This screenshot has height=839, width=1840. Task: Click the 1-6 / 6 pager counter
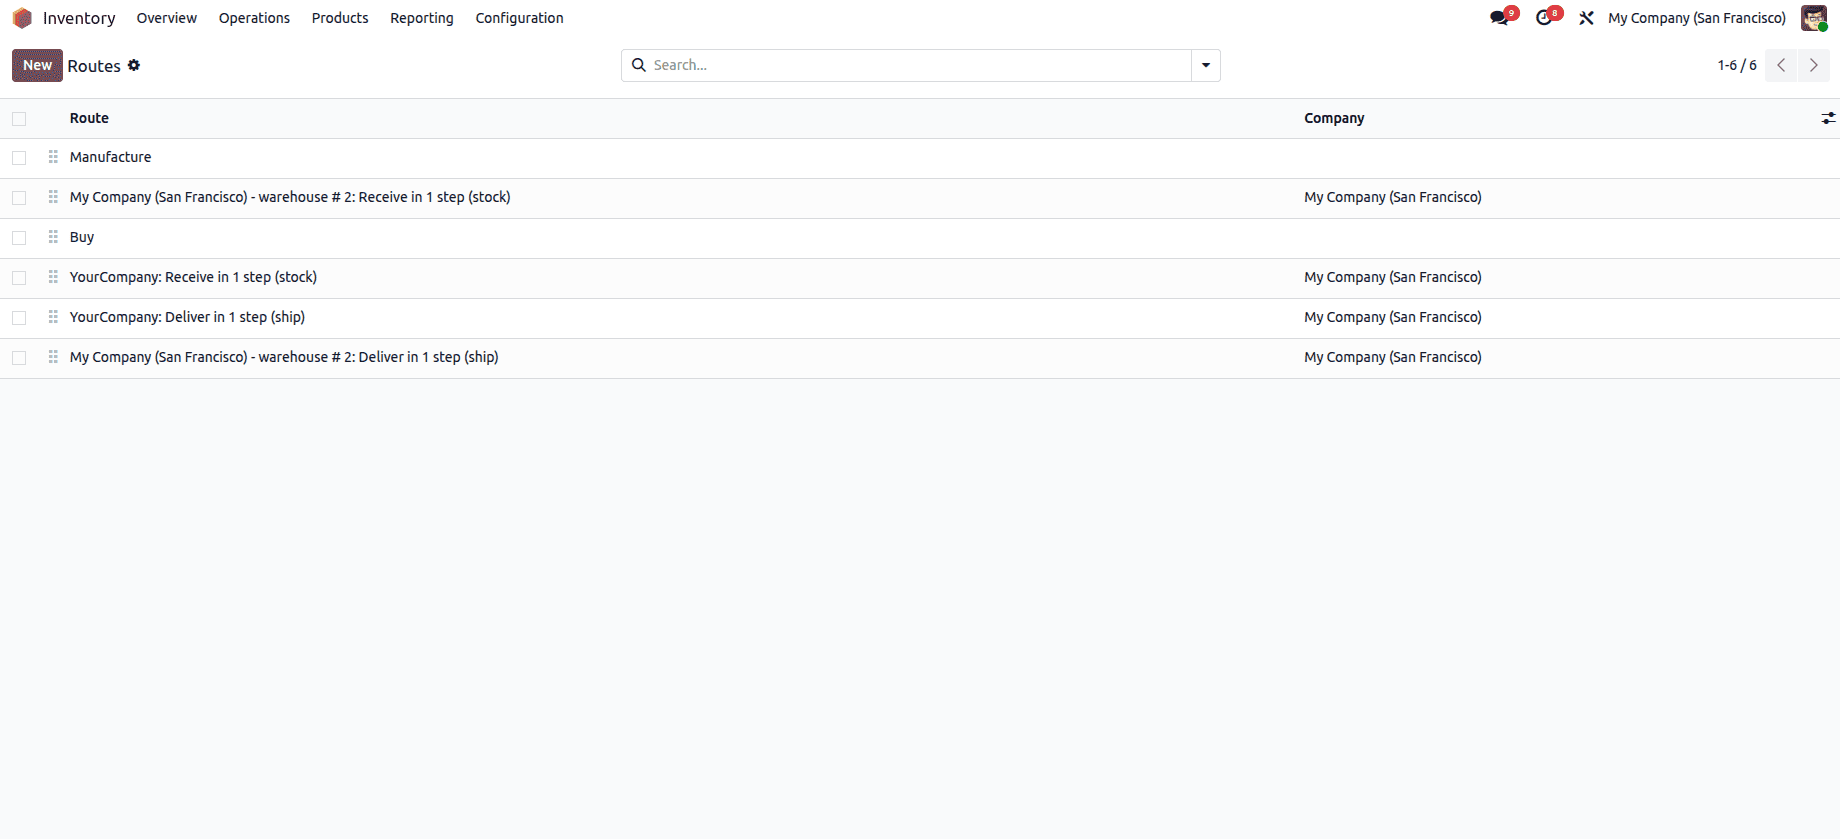pos(1737,65)
